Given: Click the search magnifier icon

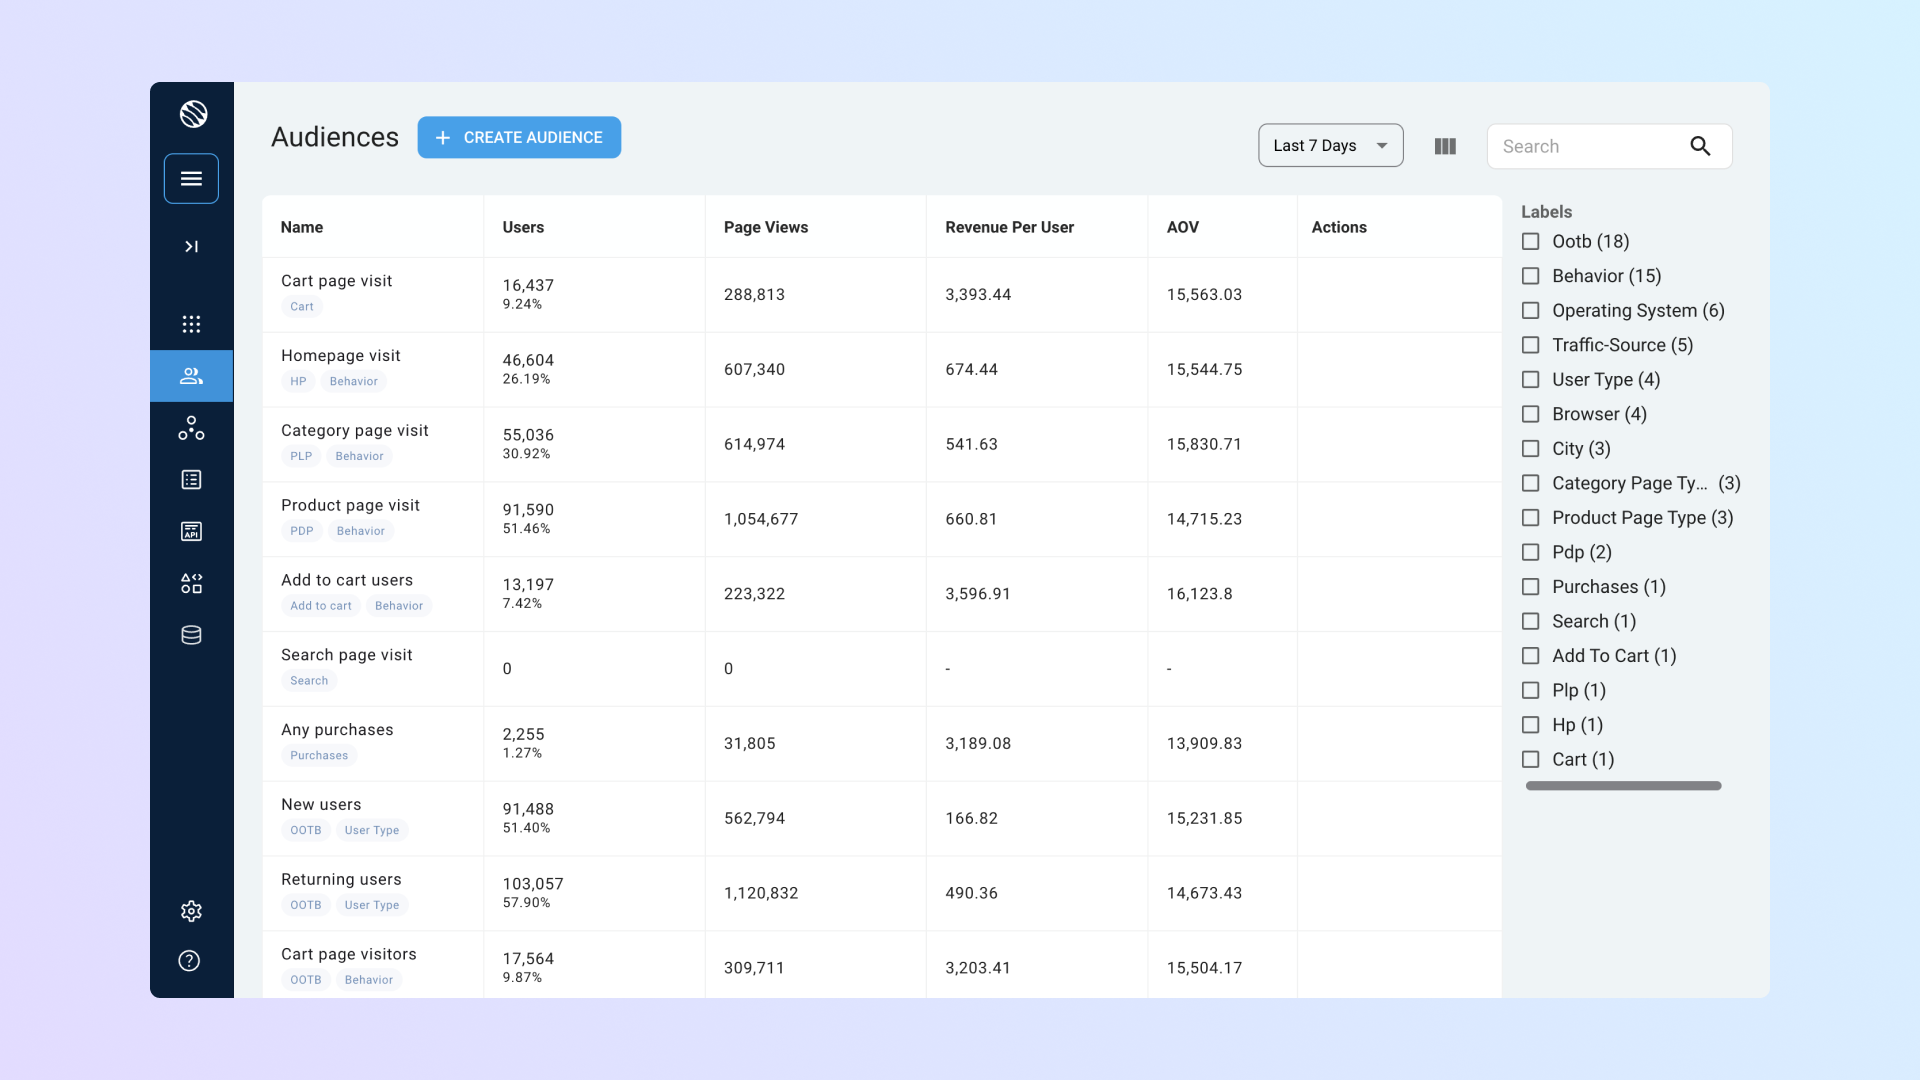Looking at the screenshot, I should click(1700, 146).
